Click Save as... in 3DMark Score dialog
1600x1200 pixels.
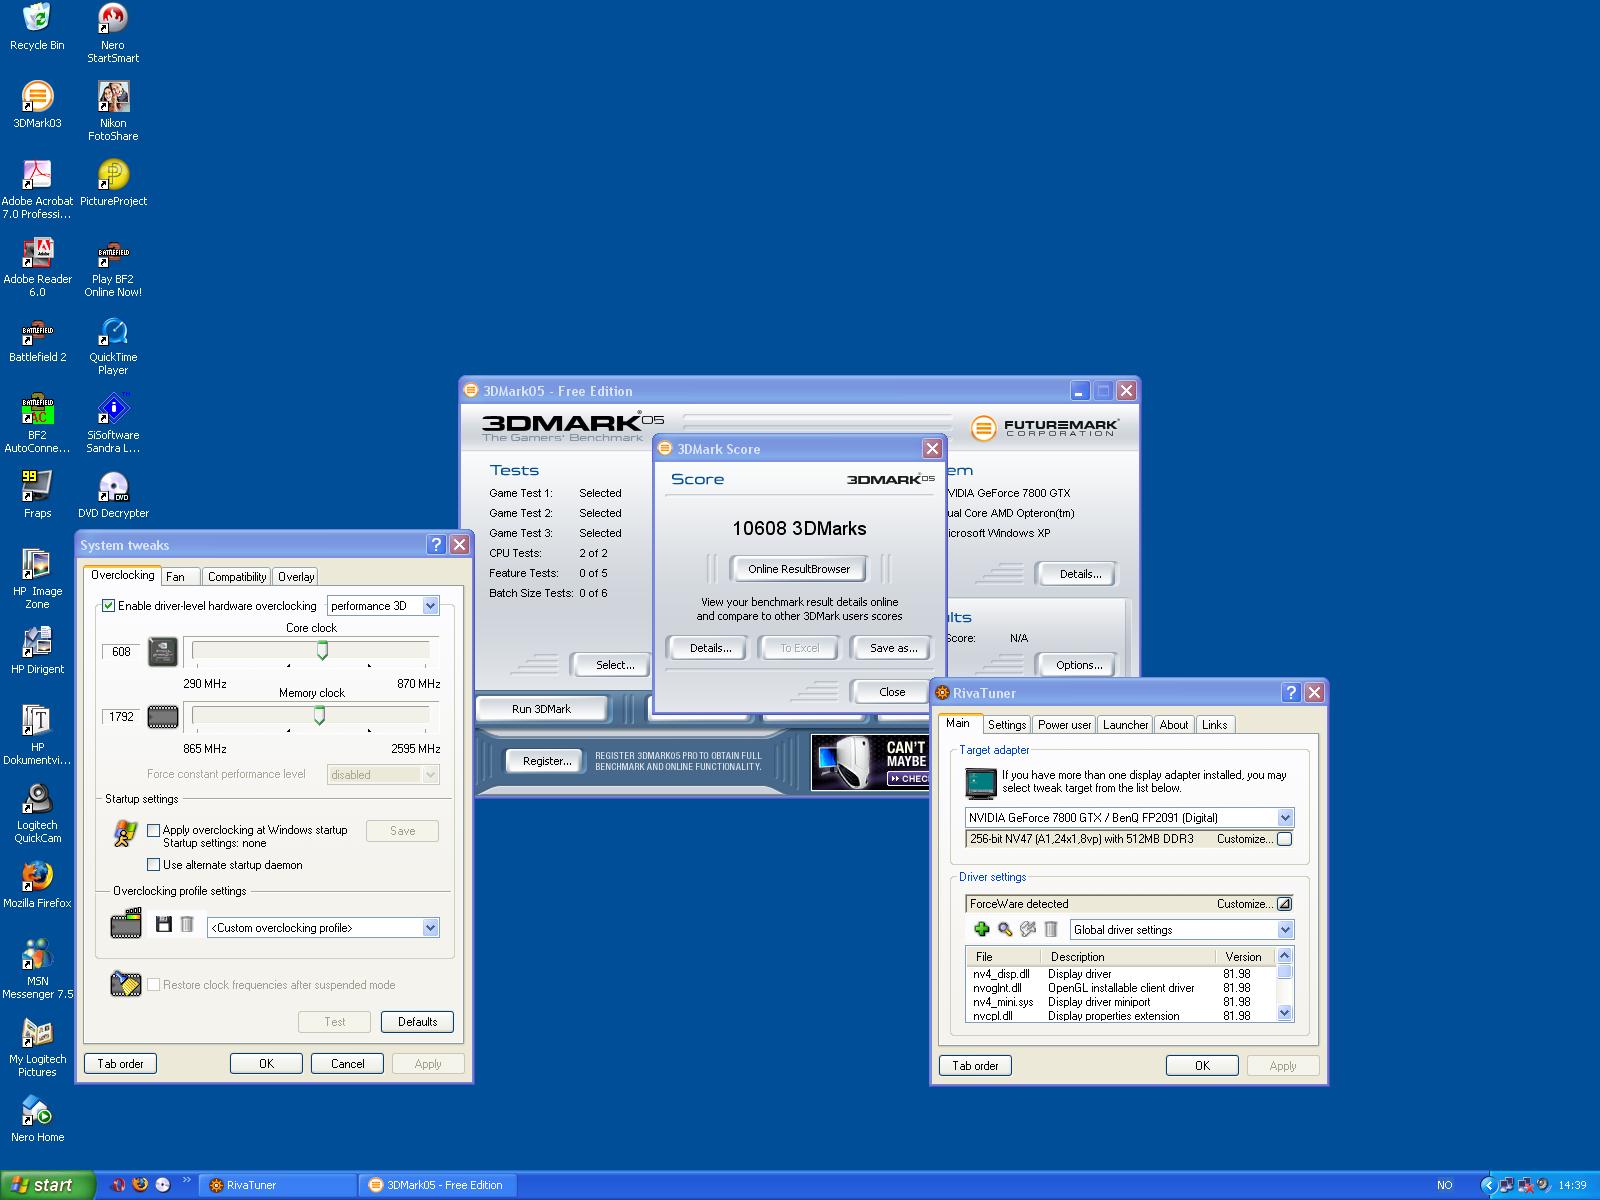coord(893,648)
